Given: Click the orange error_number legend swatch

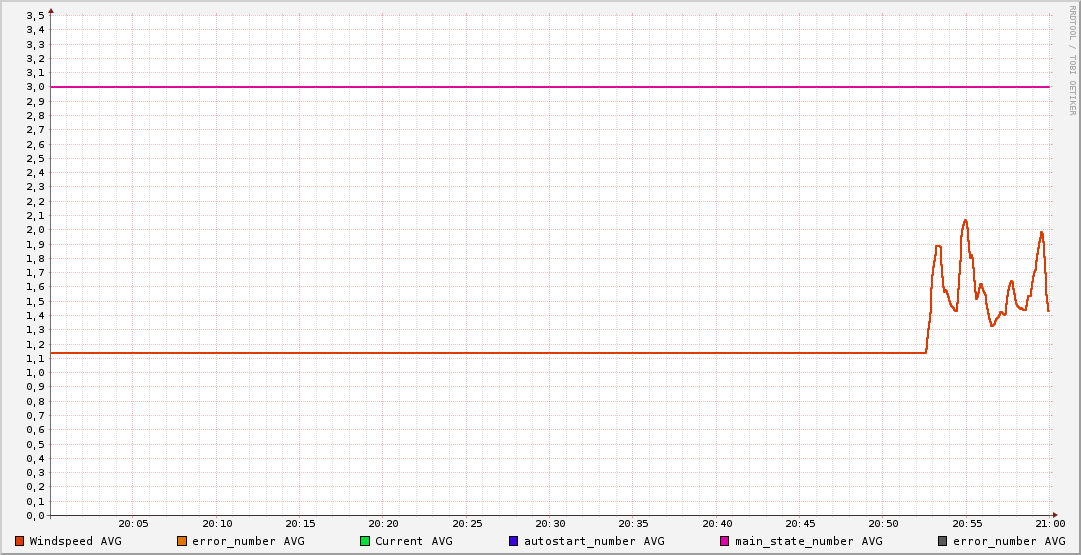Looking at the screenshot, I should [x=182, y=541].
